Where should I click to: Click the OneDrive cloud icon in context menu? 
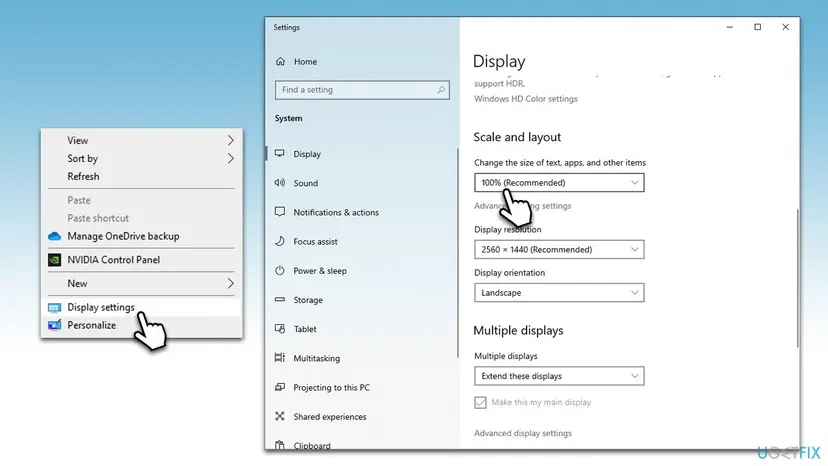[54, 236]
